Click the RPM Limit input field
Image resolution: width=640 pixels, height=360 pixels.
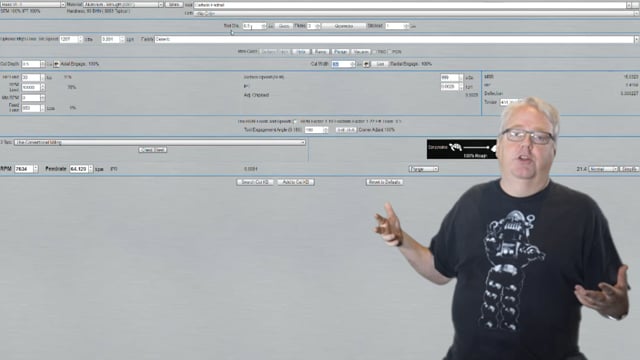[x=31, y=87]
